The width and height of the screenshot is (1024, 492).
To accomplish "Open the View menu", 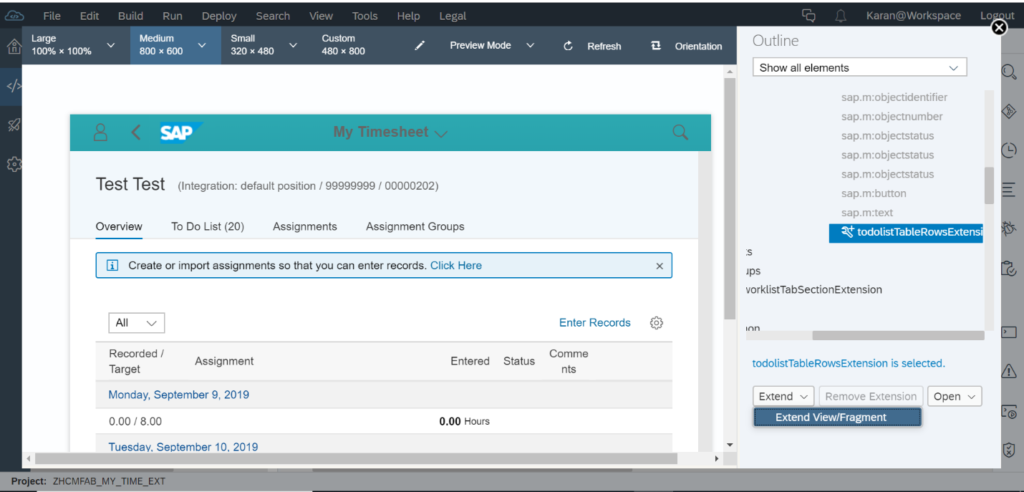I will 321,16.
